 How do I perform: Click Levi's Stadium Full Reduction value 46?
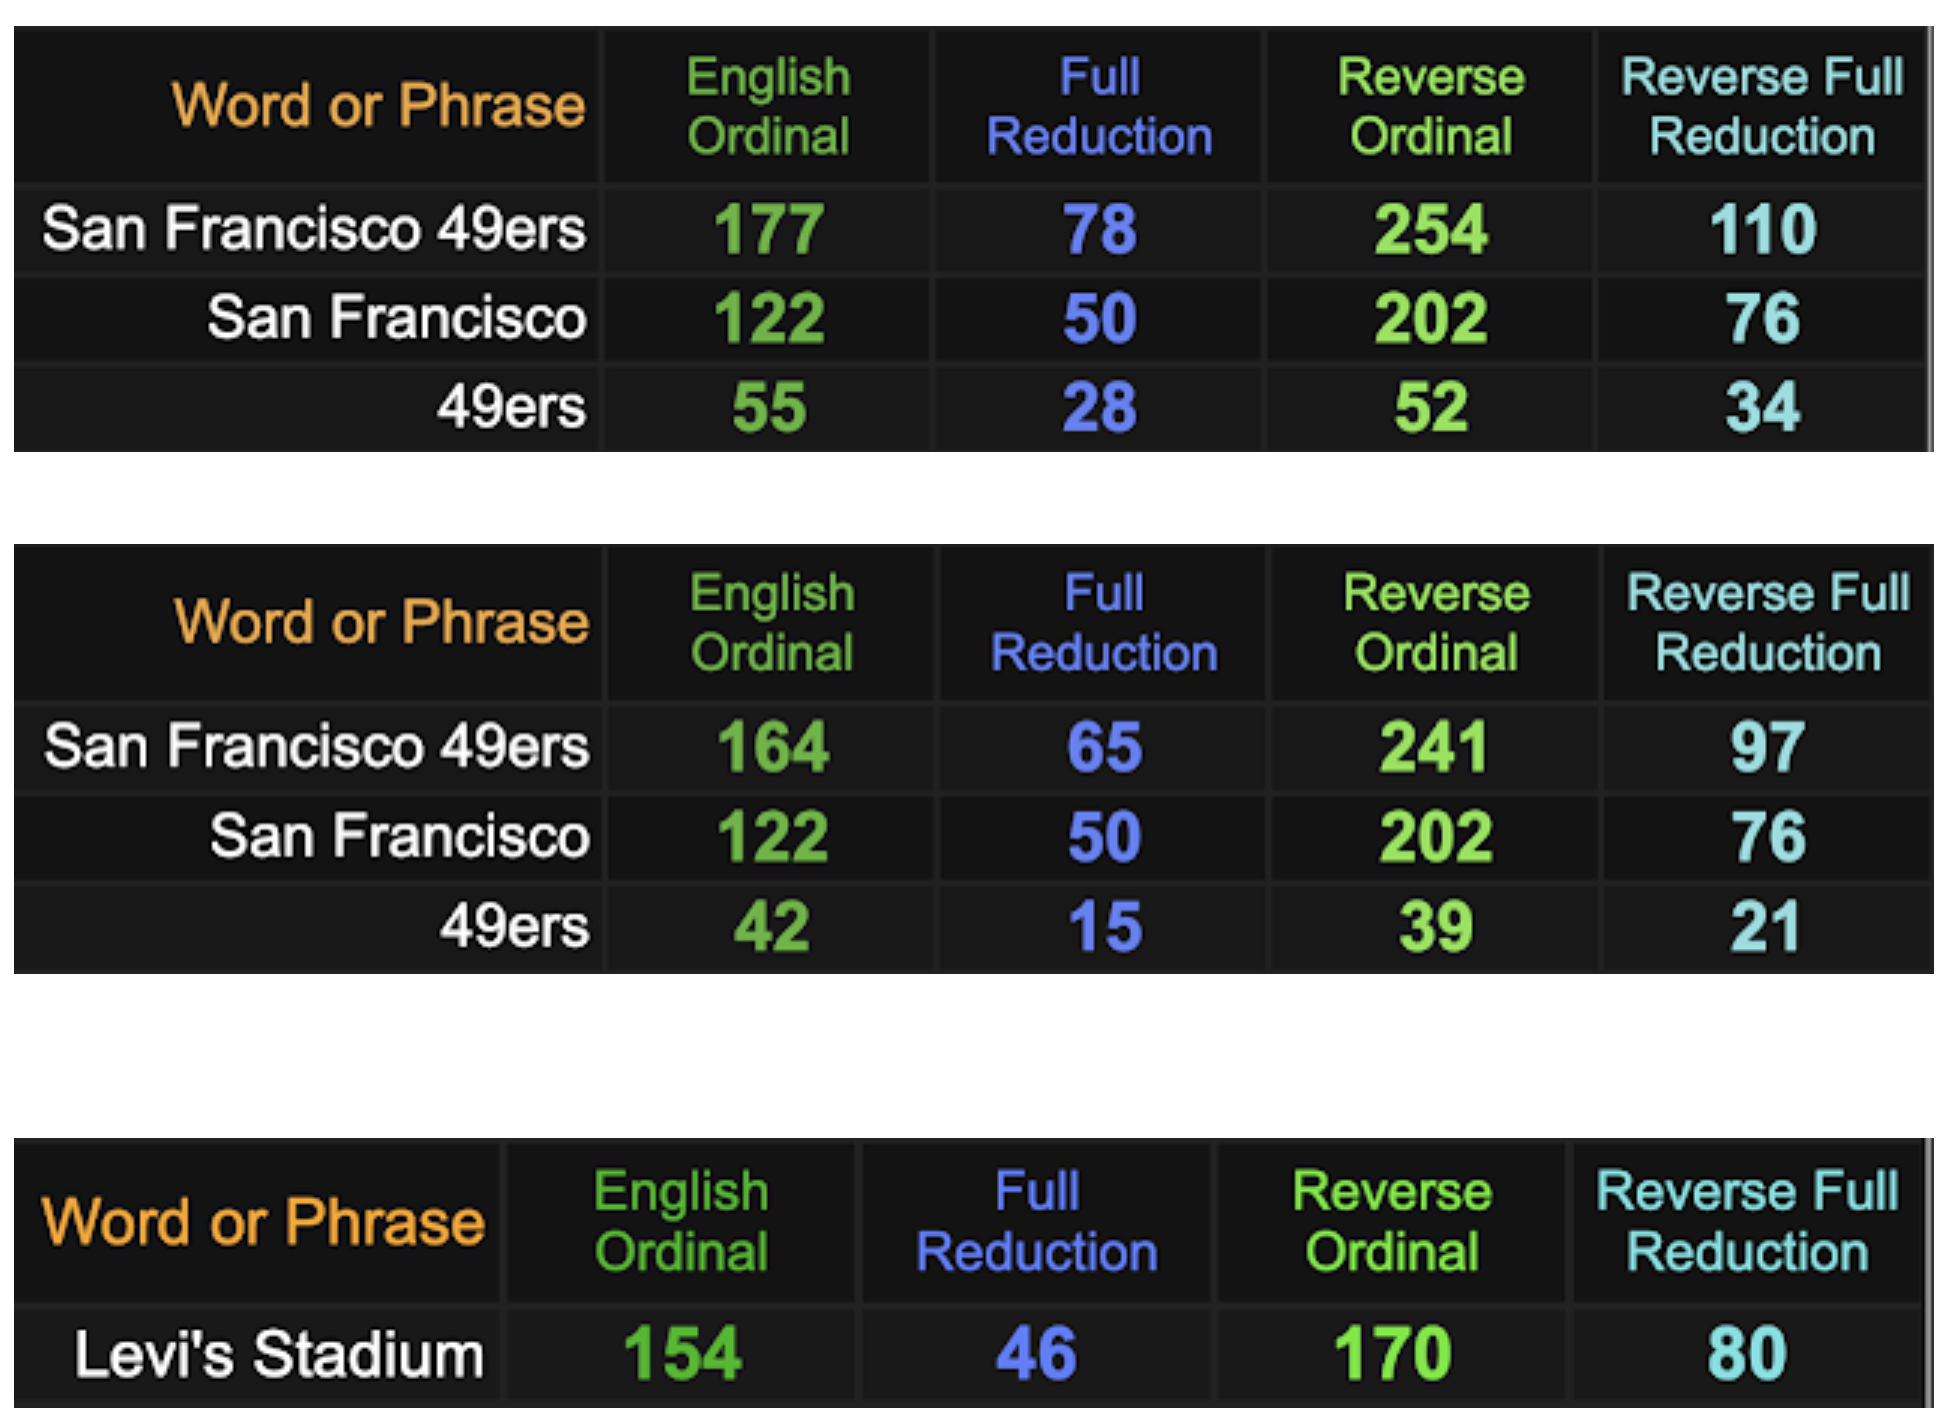[x=1036, y=1354]
